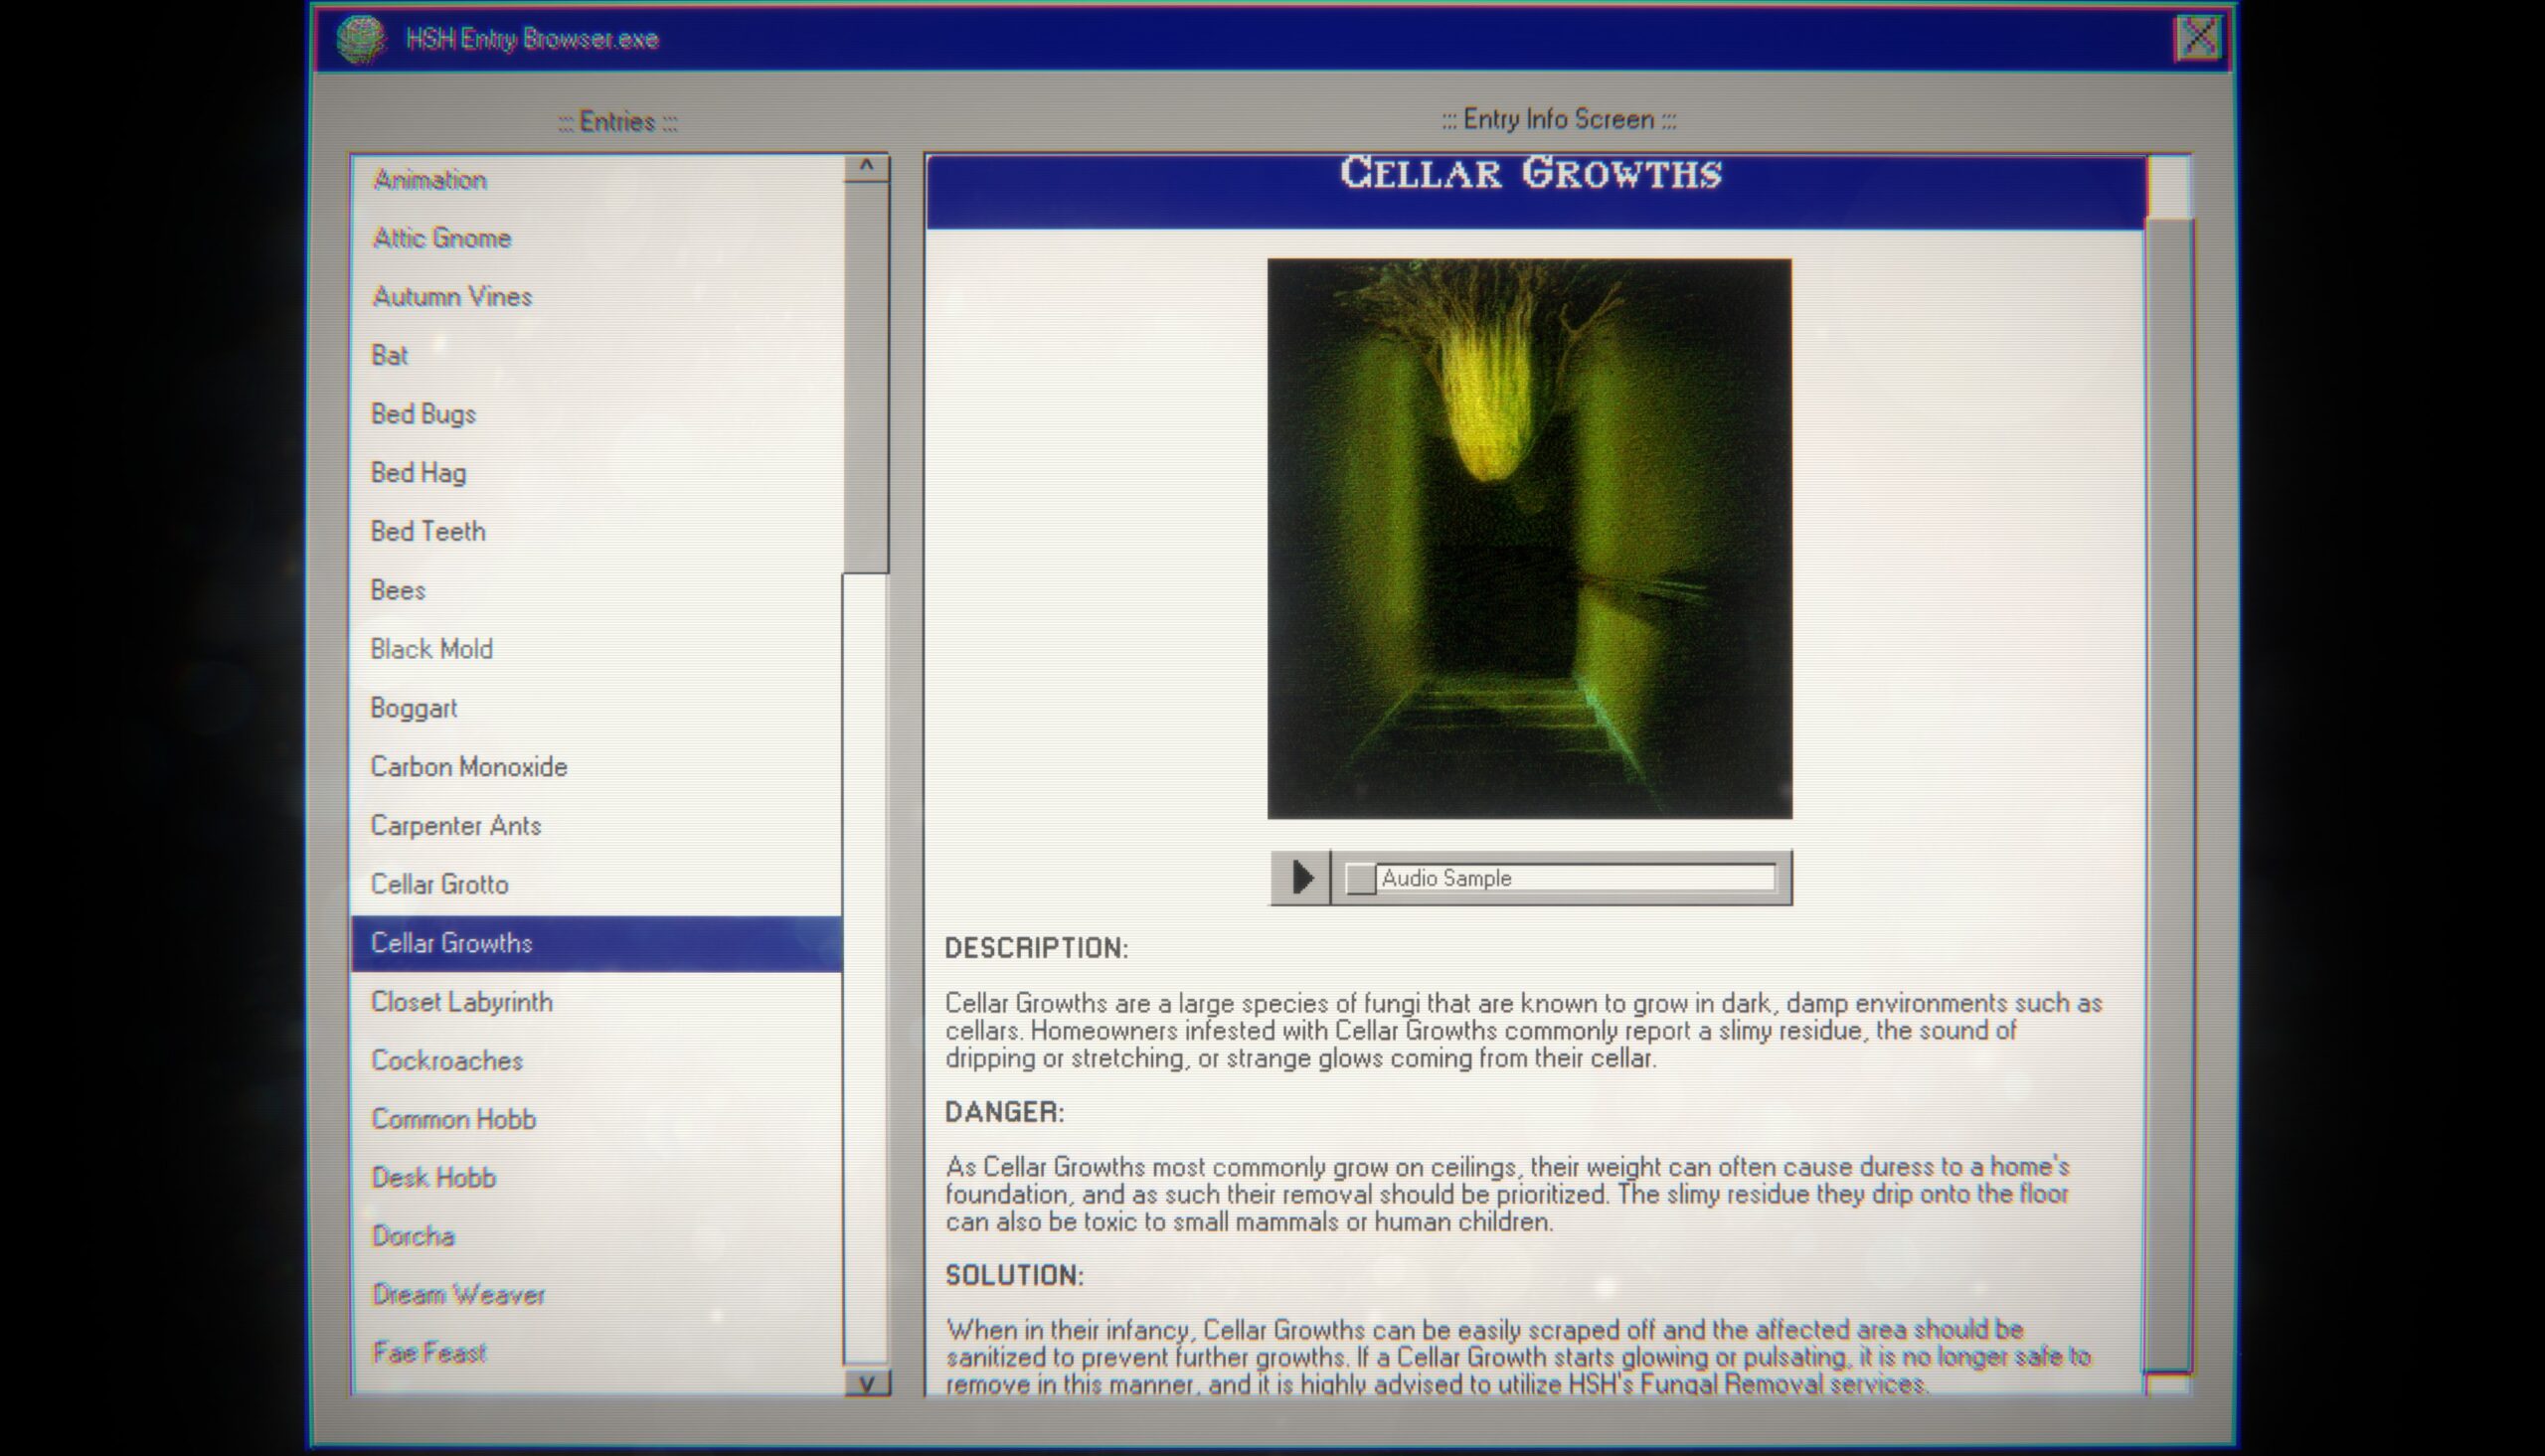Select Carbon Monoxide from entries list
Image resolution: width=2545 pixels, height=1456 pixels.
[470, 765]
